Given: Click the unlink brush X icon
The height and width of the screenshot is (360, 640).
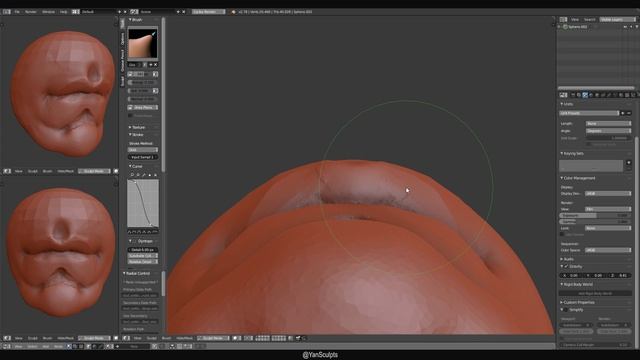Looking at the screenshot, I should tap(156, 65).
